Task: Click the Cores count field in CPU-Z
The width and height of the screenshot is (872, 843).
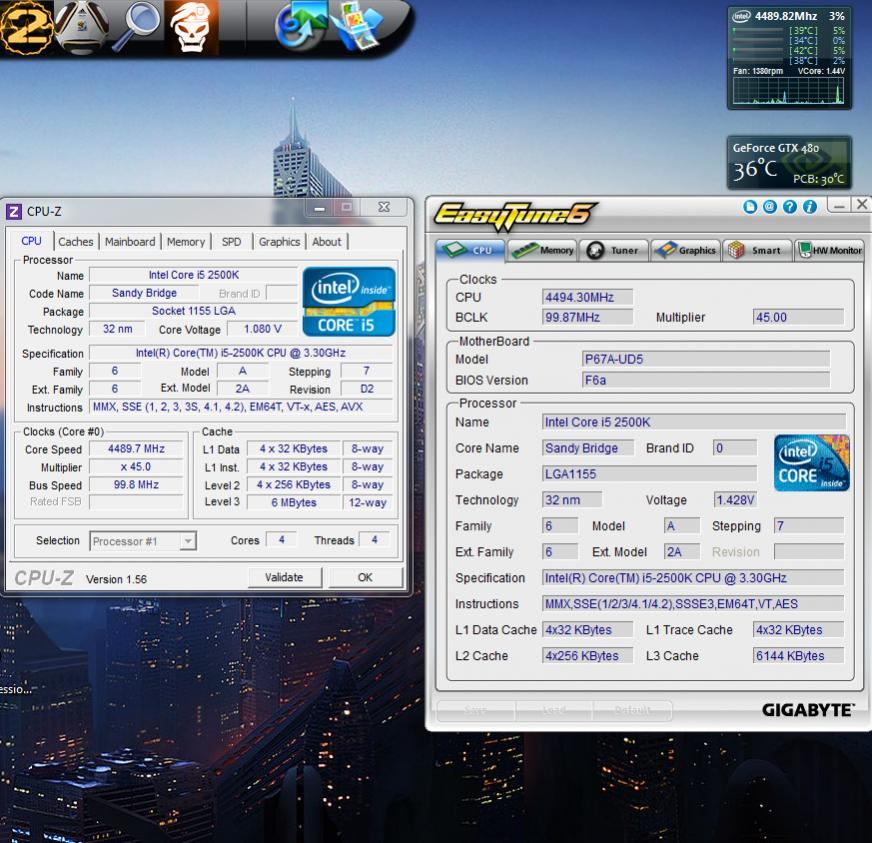Action: pos(281,540)
